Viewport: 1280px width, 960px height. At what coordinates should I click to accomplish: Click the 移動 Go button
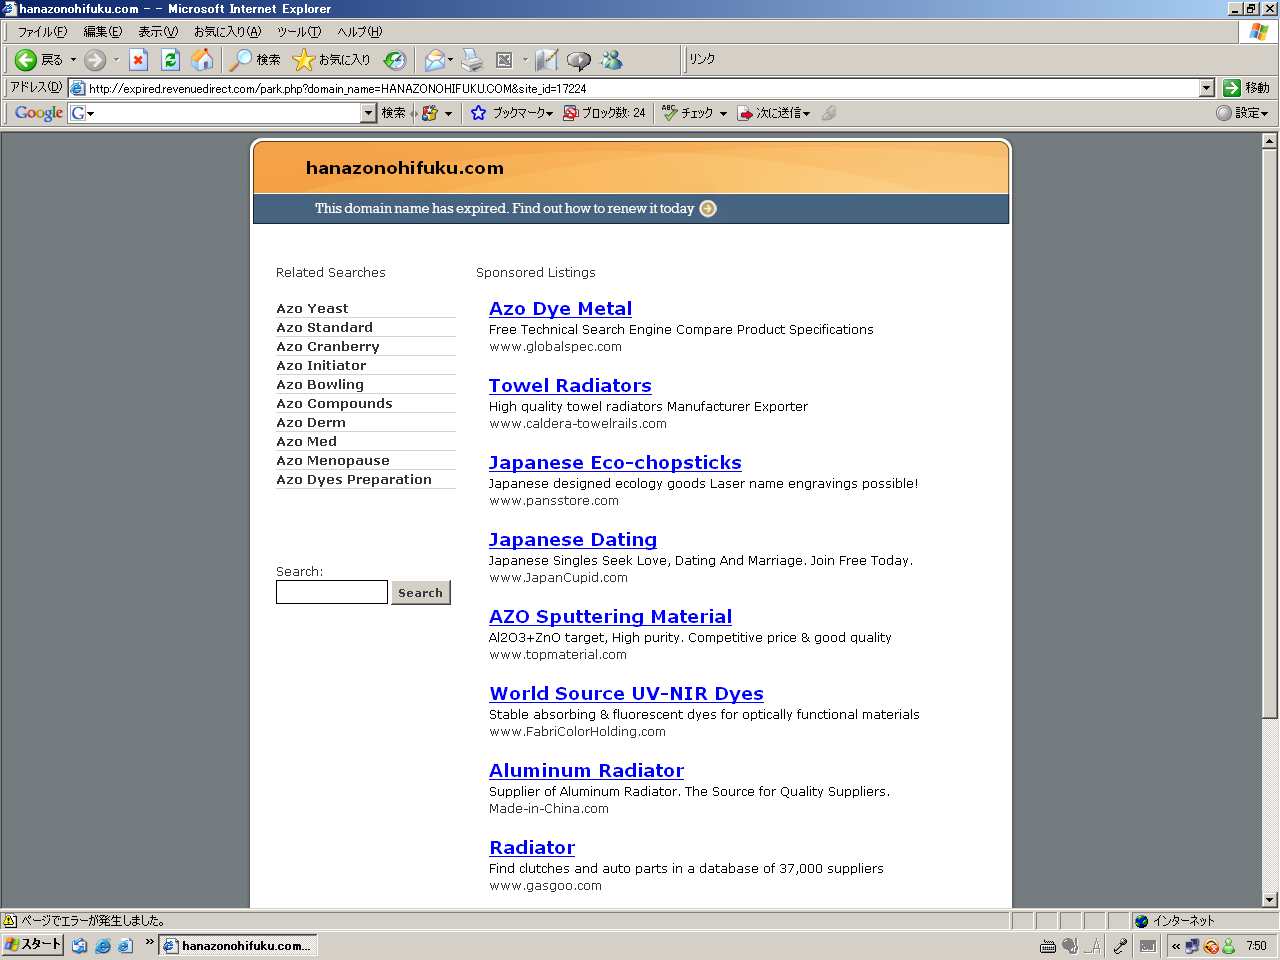(x=1246, y=88)
